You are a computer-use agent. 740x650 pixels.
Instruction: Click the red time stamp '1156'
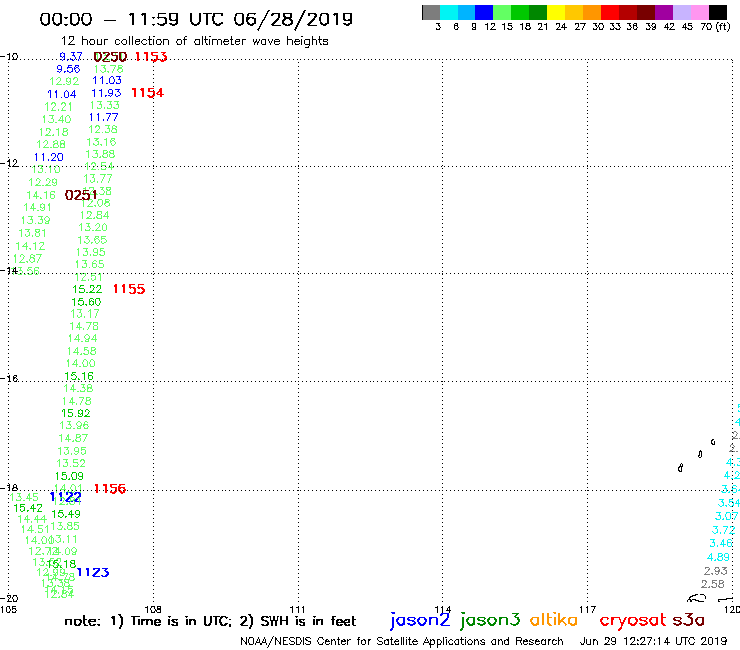[110, 489]
